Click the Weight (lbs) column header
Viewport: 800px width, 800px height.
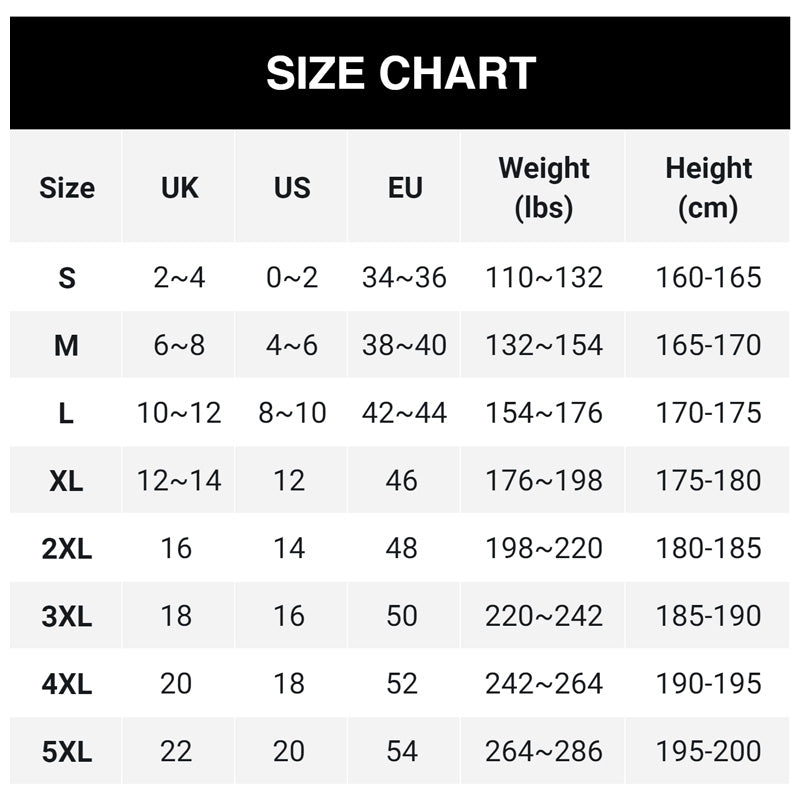(x=544, y=187)
